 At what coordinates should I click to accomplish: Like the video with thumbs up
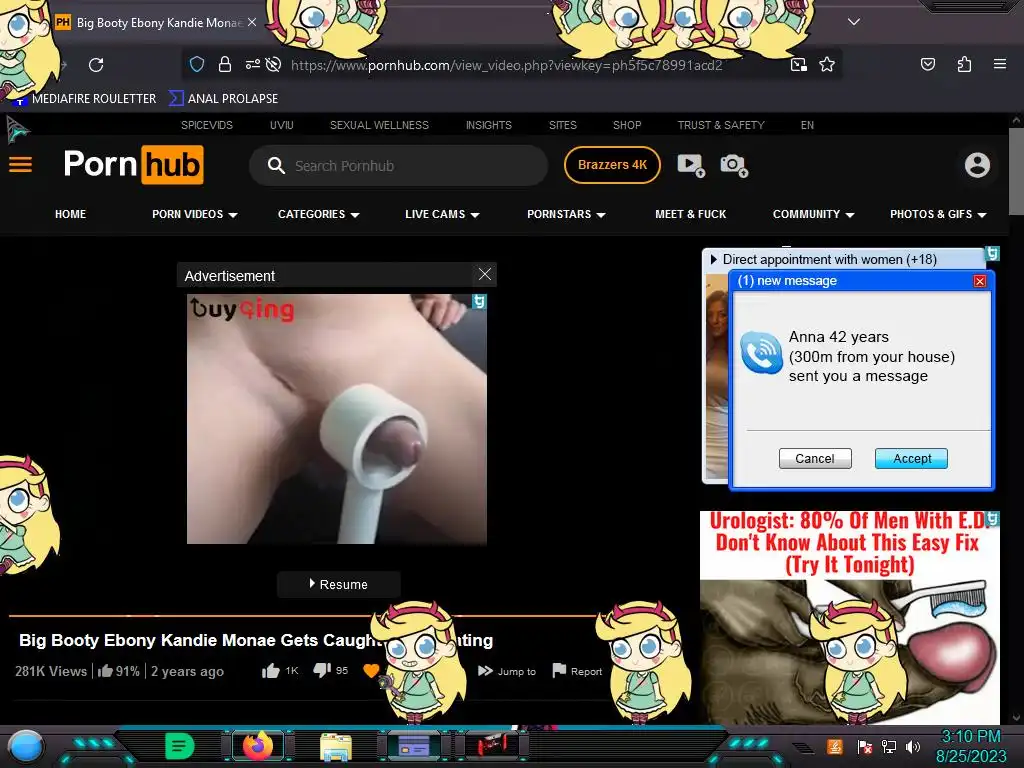click(270, 671)
